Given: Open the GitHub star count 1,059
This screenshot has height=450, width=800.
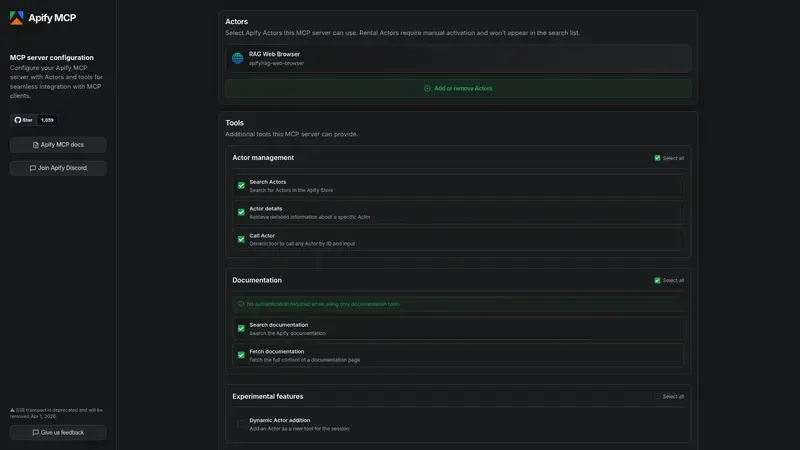Looking at the screenshot, I should (x=47, y=120).
